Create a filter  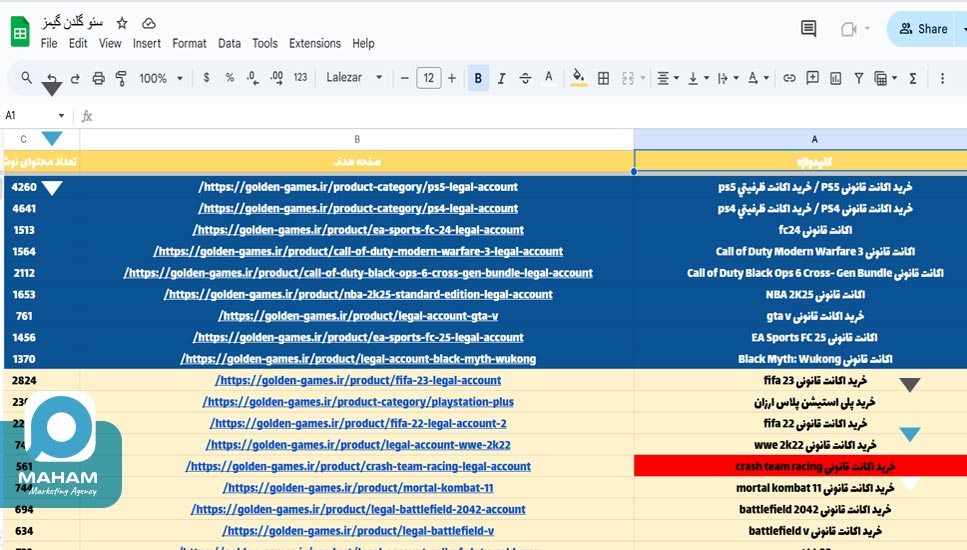[x=858, y=78]
